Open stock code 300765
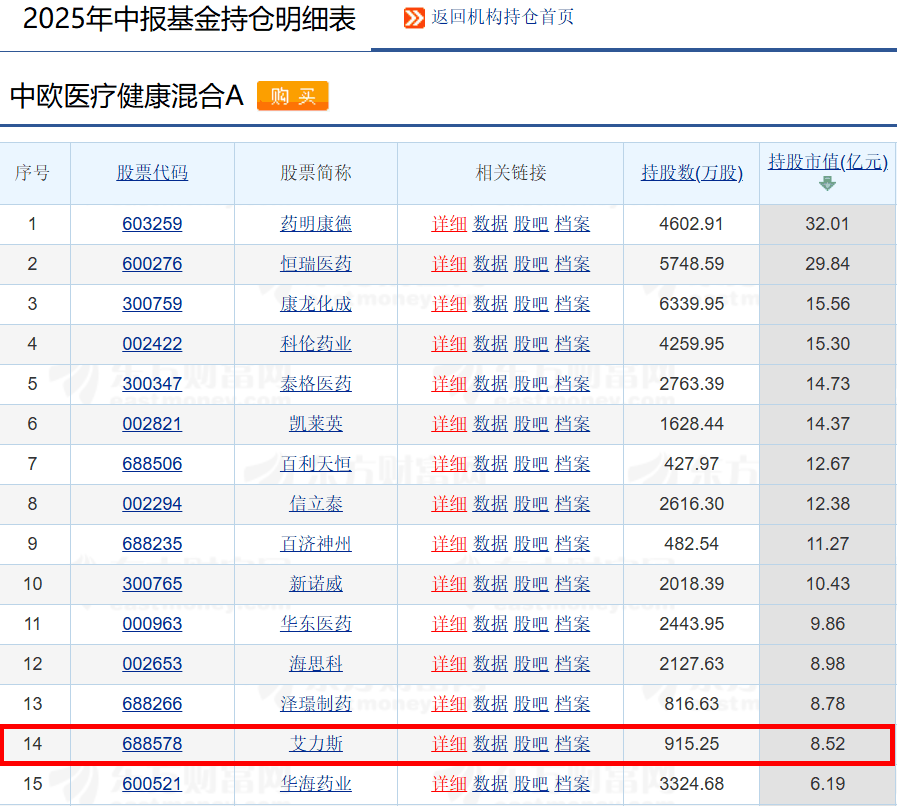This screenshot has width=897, height=806. [152, 584]
